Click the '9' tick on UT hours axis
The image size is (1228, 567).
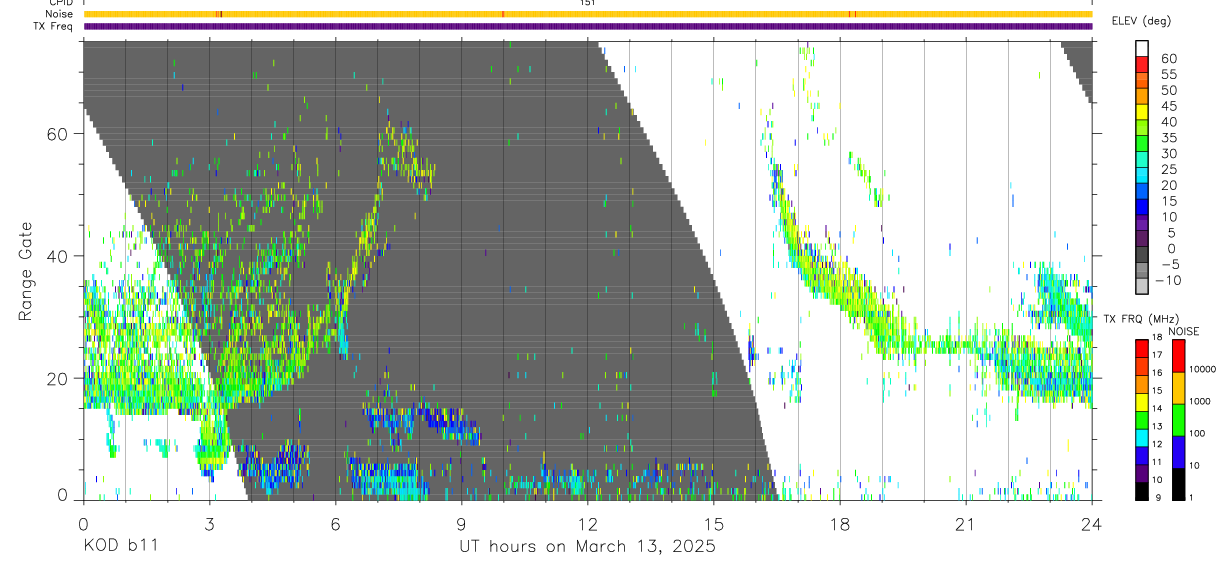pyautogui.click(x=461, y=523)
